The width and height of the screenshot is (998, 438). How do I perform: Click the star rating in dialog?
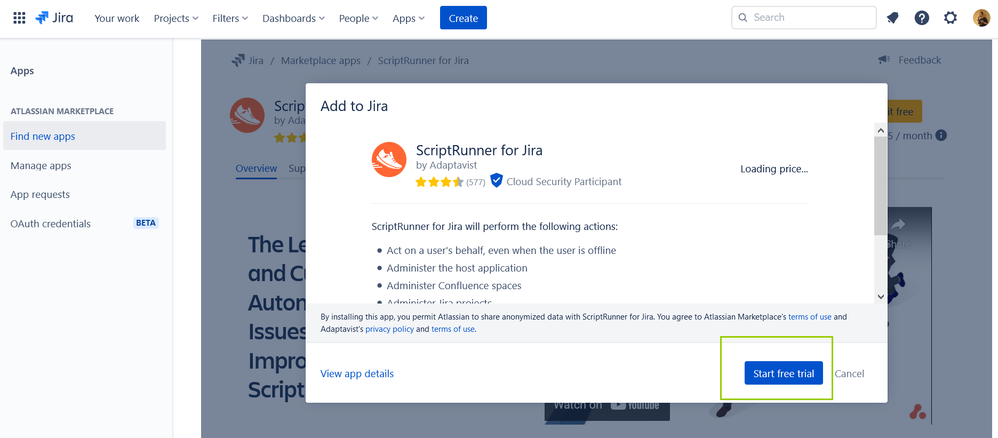439,182
